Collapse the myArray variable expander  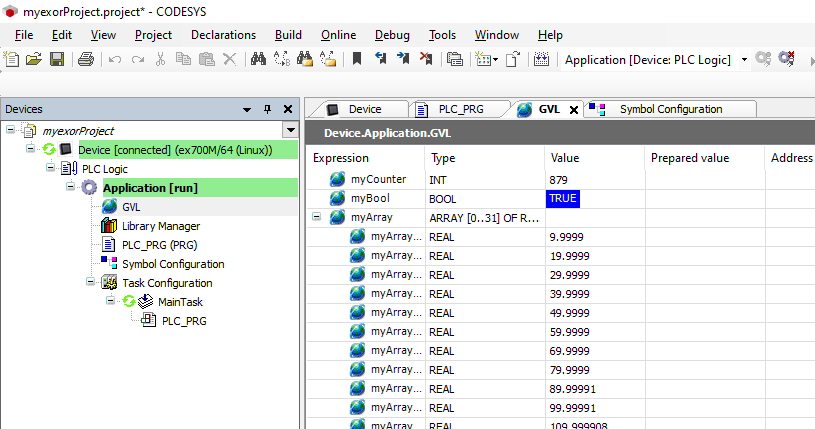[x=317, y=216]
